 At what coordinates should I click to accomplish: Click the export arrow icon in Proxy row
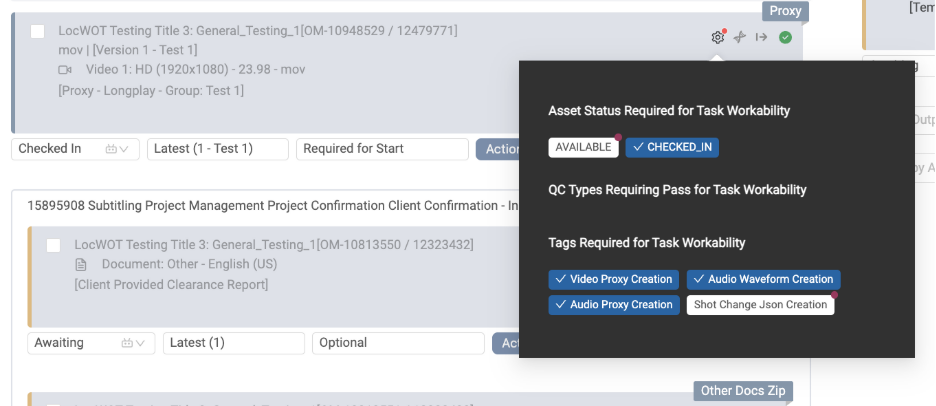(x=761, y=38)
